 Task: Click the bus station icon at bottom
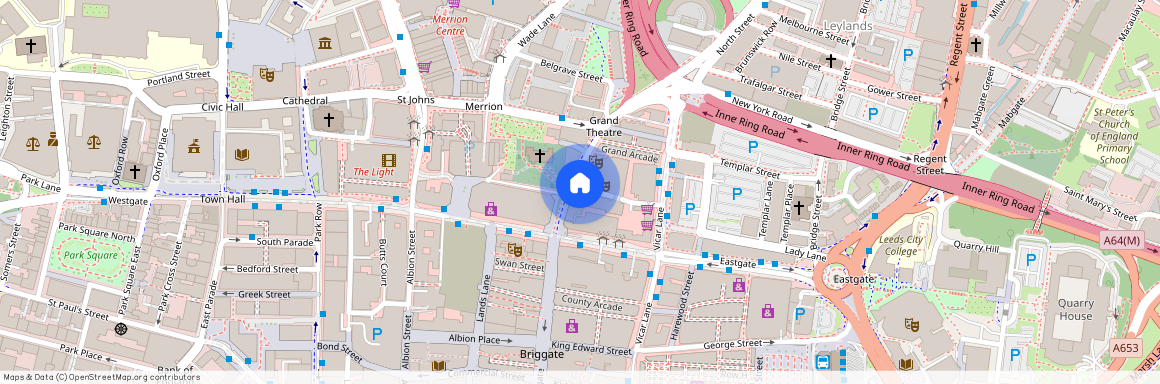click(822, 362)
